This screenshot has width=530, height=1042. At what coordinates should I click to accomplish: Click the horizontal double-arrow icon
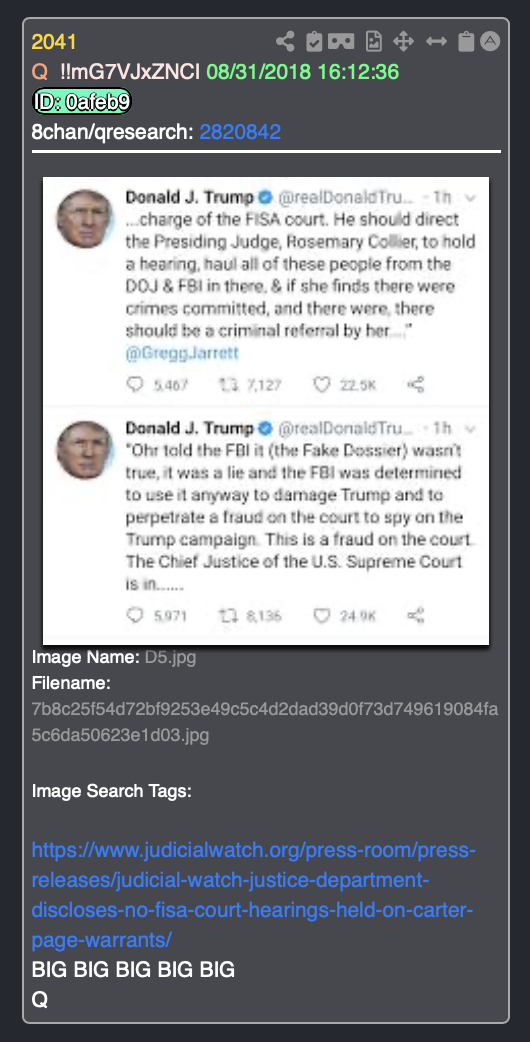point(436,42)
